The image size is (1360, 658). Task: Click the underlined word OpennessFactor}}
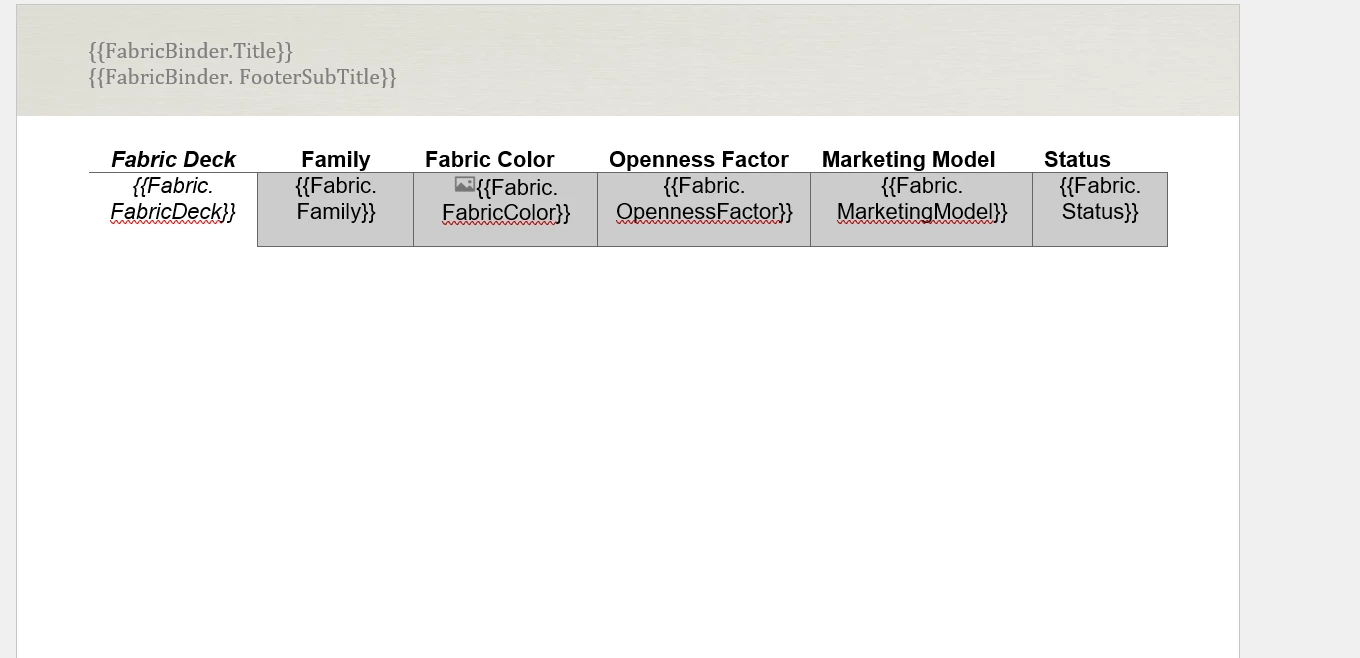(x=704, y=212)
